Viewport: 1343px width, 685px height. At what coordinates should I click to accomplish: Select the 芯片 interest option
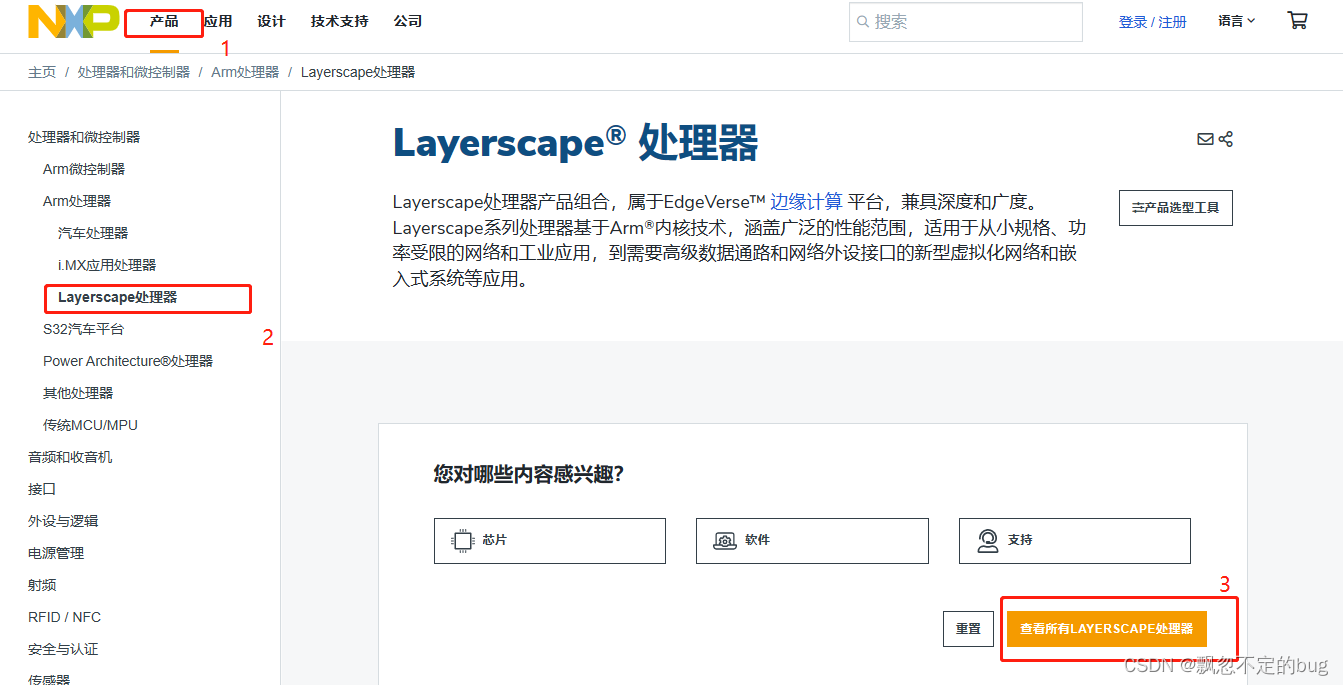pos(549,540)
